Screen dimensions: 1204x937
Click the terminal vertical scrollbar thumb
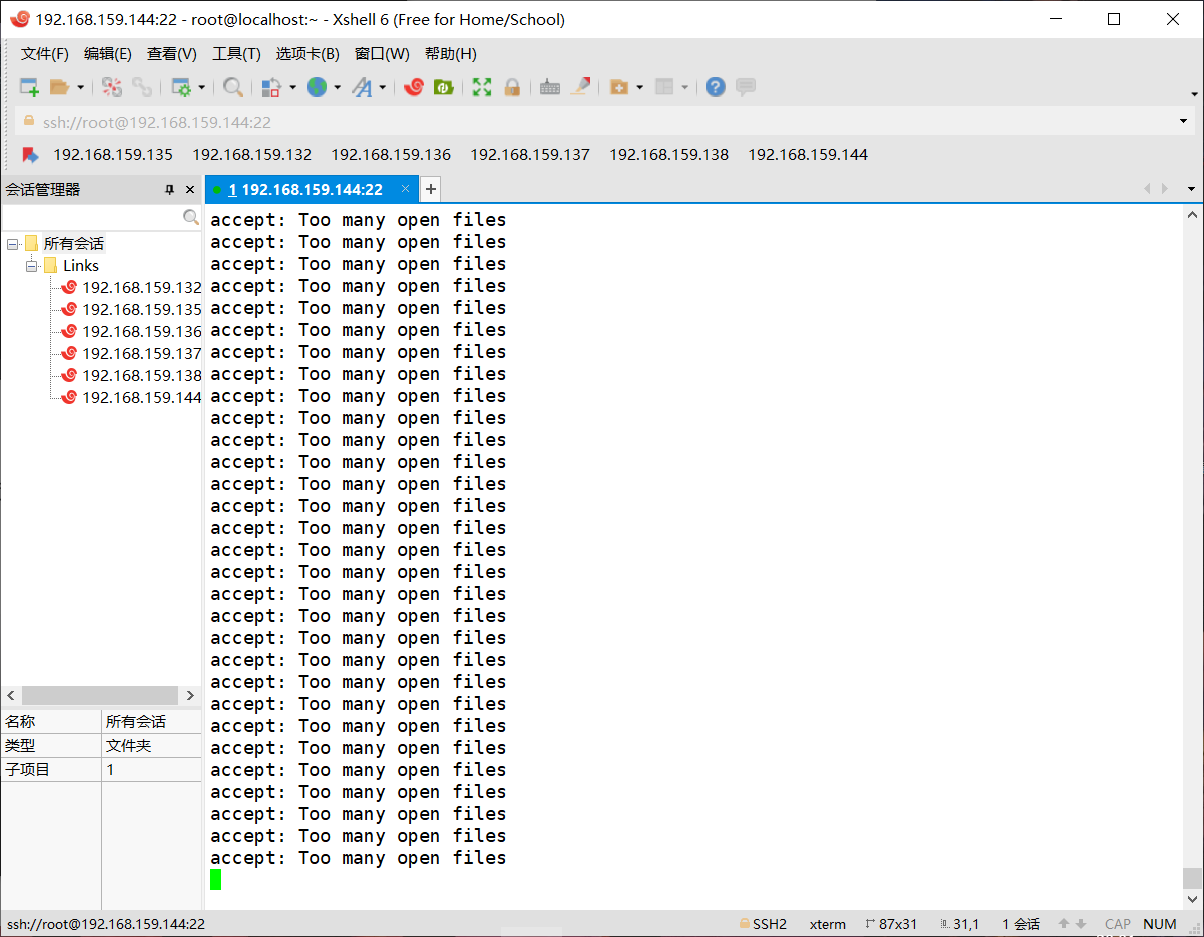[x=1192, y=878]
